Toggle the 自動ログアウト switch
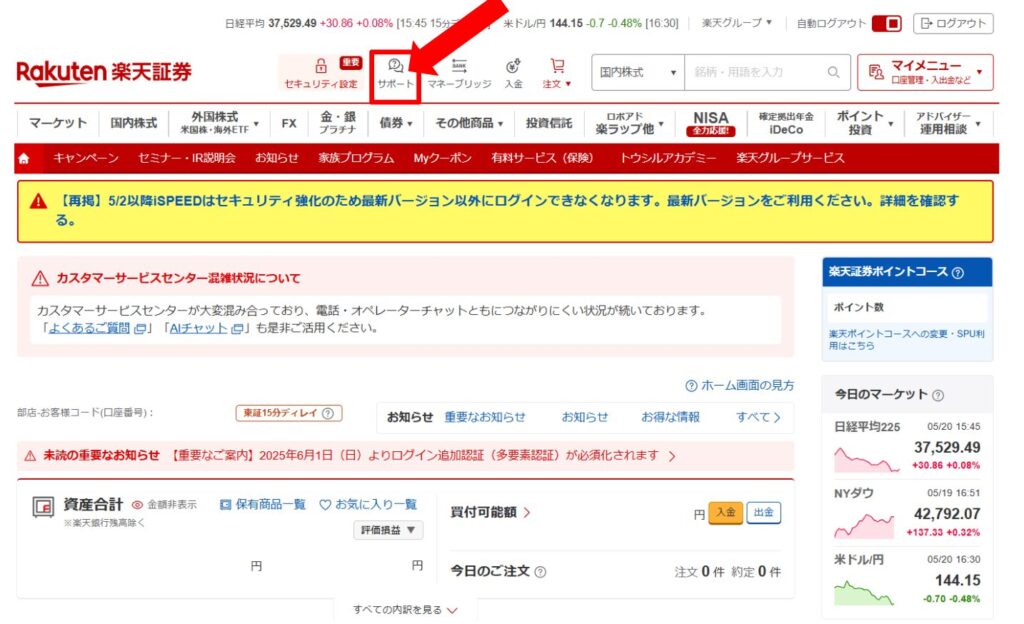Viewport: 1024px width, 624px height. point(887,23)
